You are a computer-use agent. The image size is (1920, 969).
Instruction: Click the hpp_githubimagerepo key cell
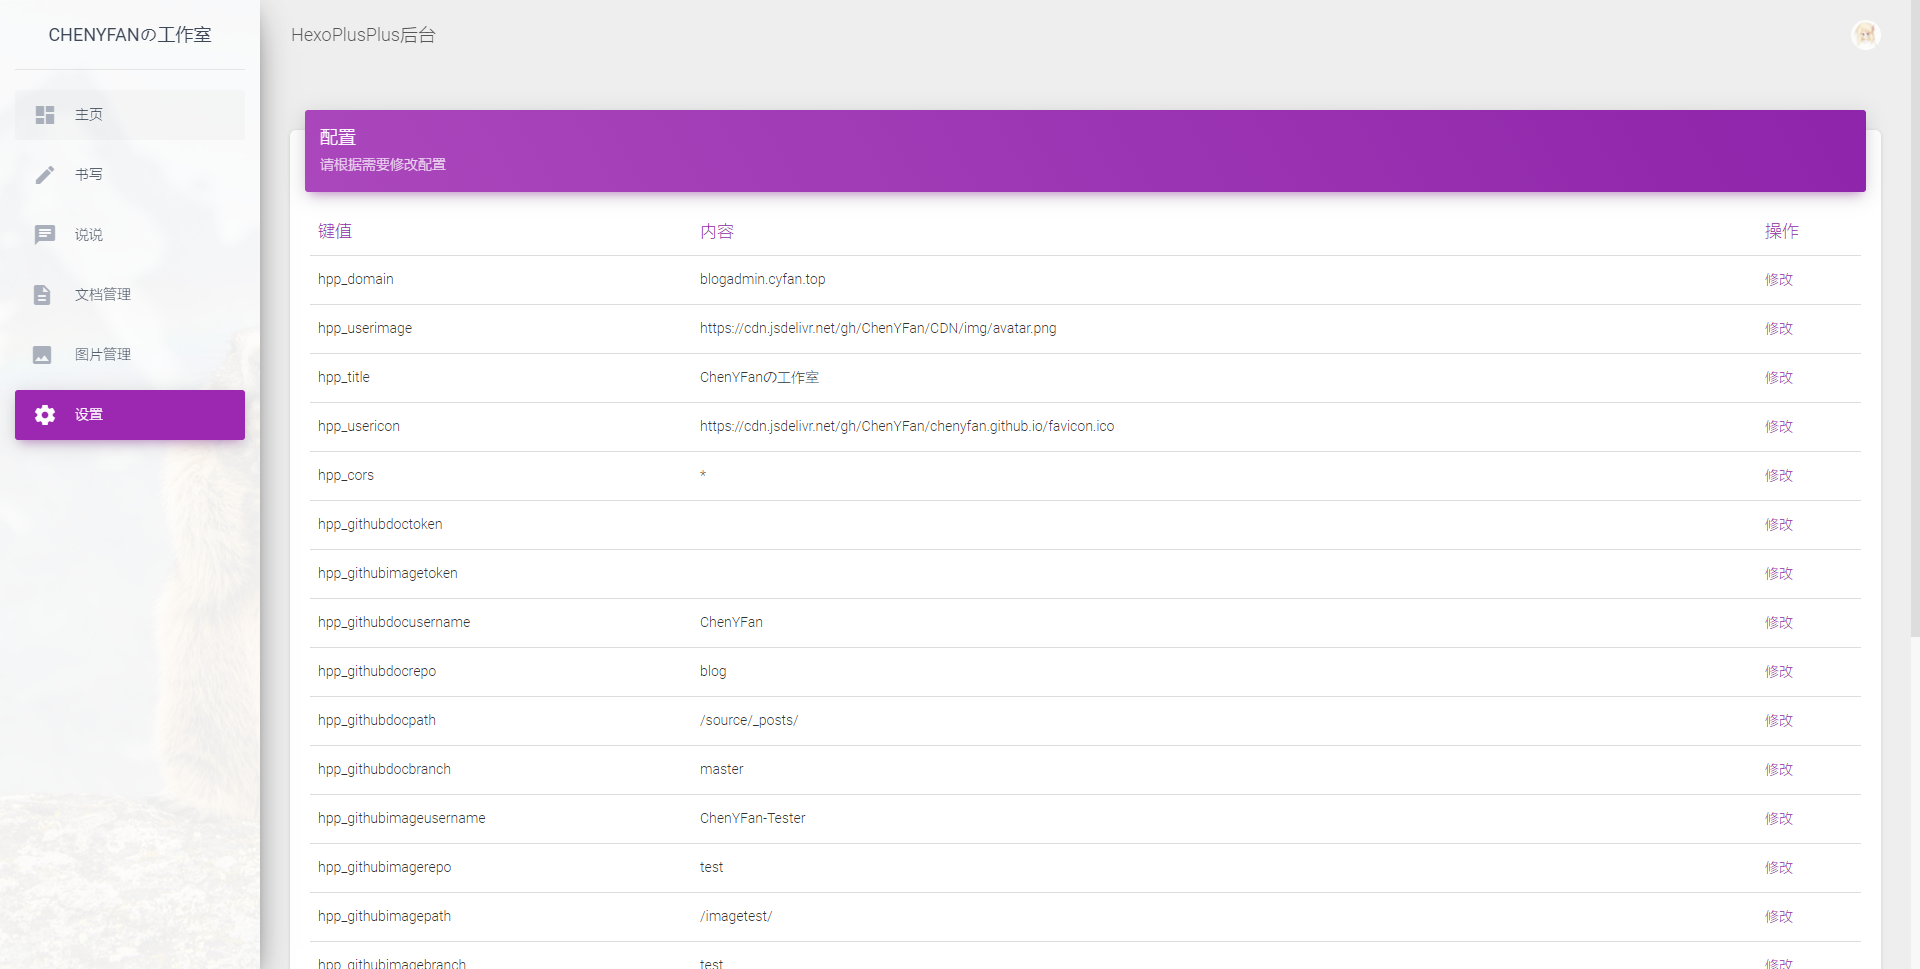(385, 867)
